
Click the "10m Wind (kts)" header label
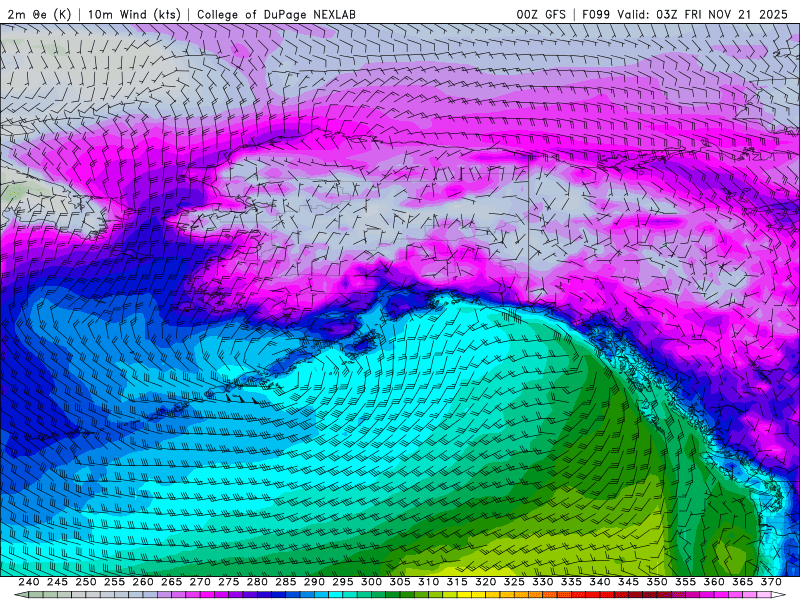[134, 14]
